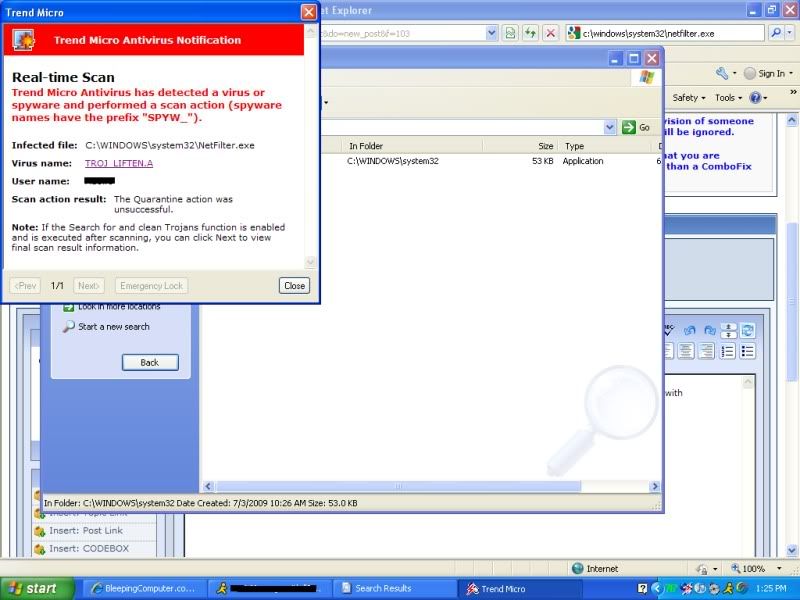This screenshot has height=600, width=800.
Task: Click the center-align icon in the post editor
Action: [686, 351]
